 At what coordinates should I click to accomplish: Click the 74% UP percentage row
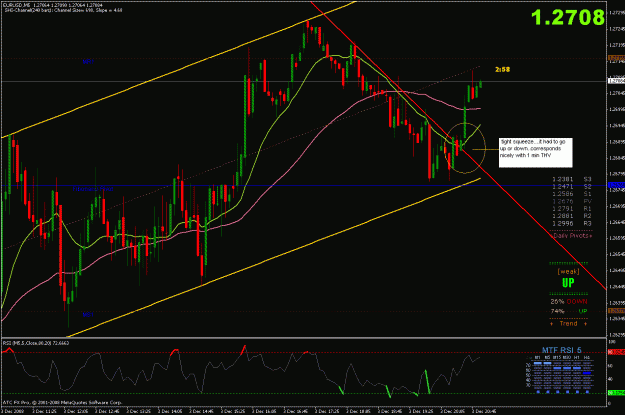(569, 311)
